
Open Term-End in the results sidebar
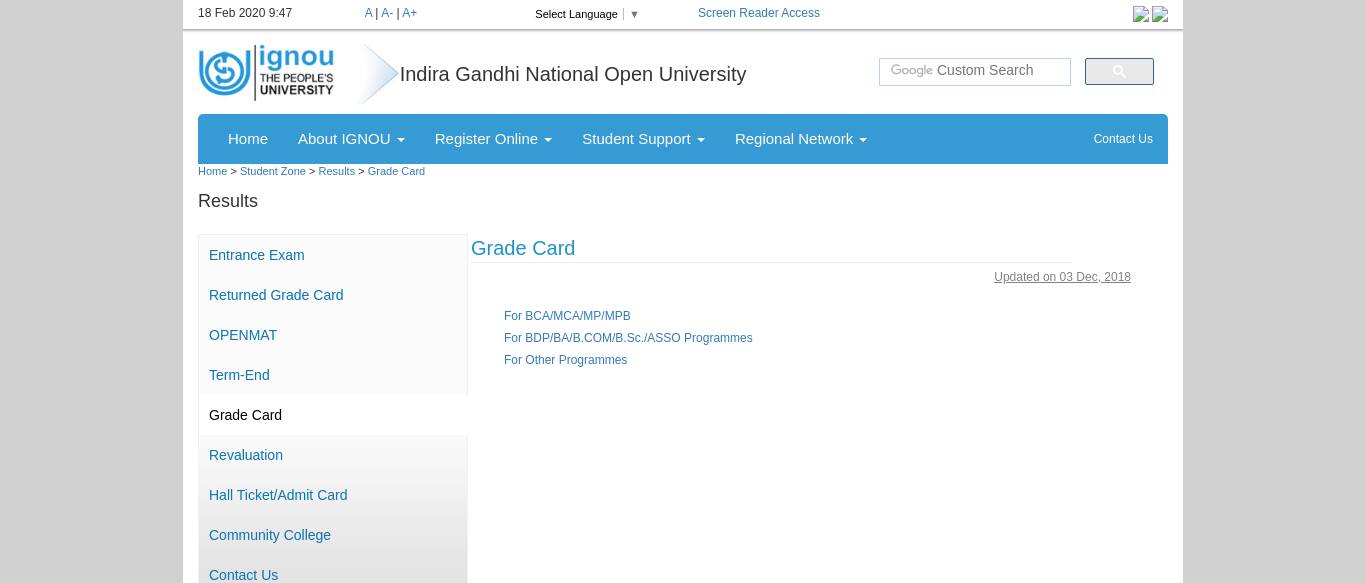click(x=239, y=375)
